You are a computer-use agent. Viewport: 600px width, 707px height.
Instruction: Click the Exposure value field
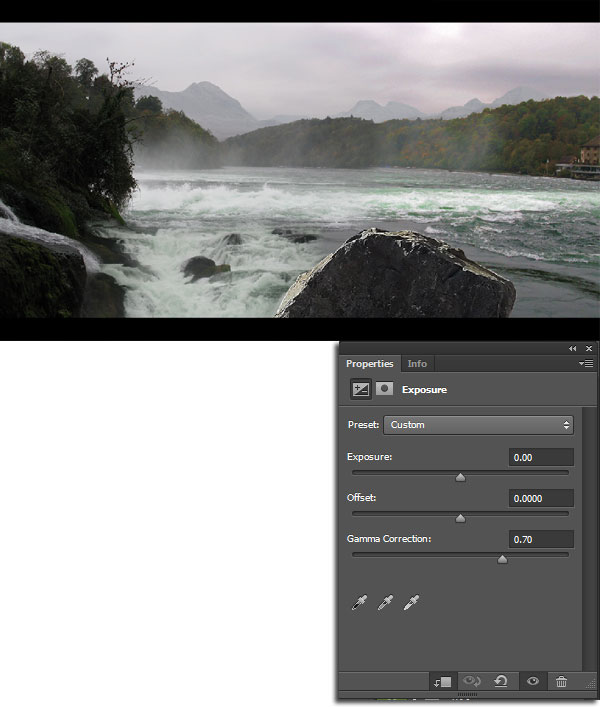pos(540,457)
